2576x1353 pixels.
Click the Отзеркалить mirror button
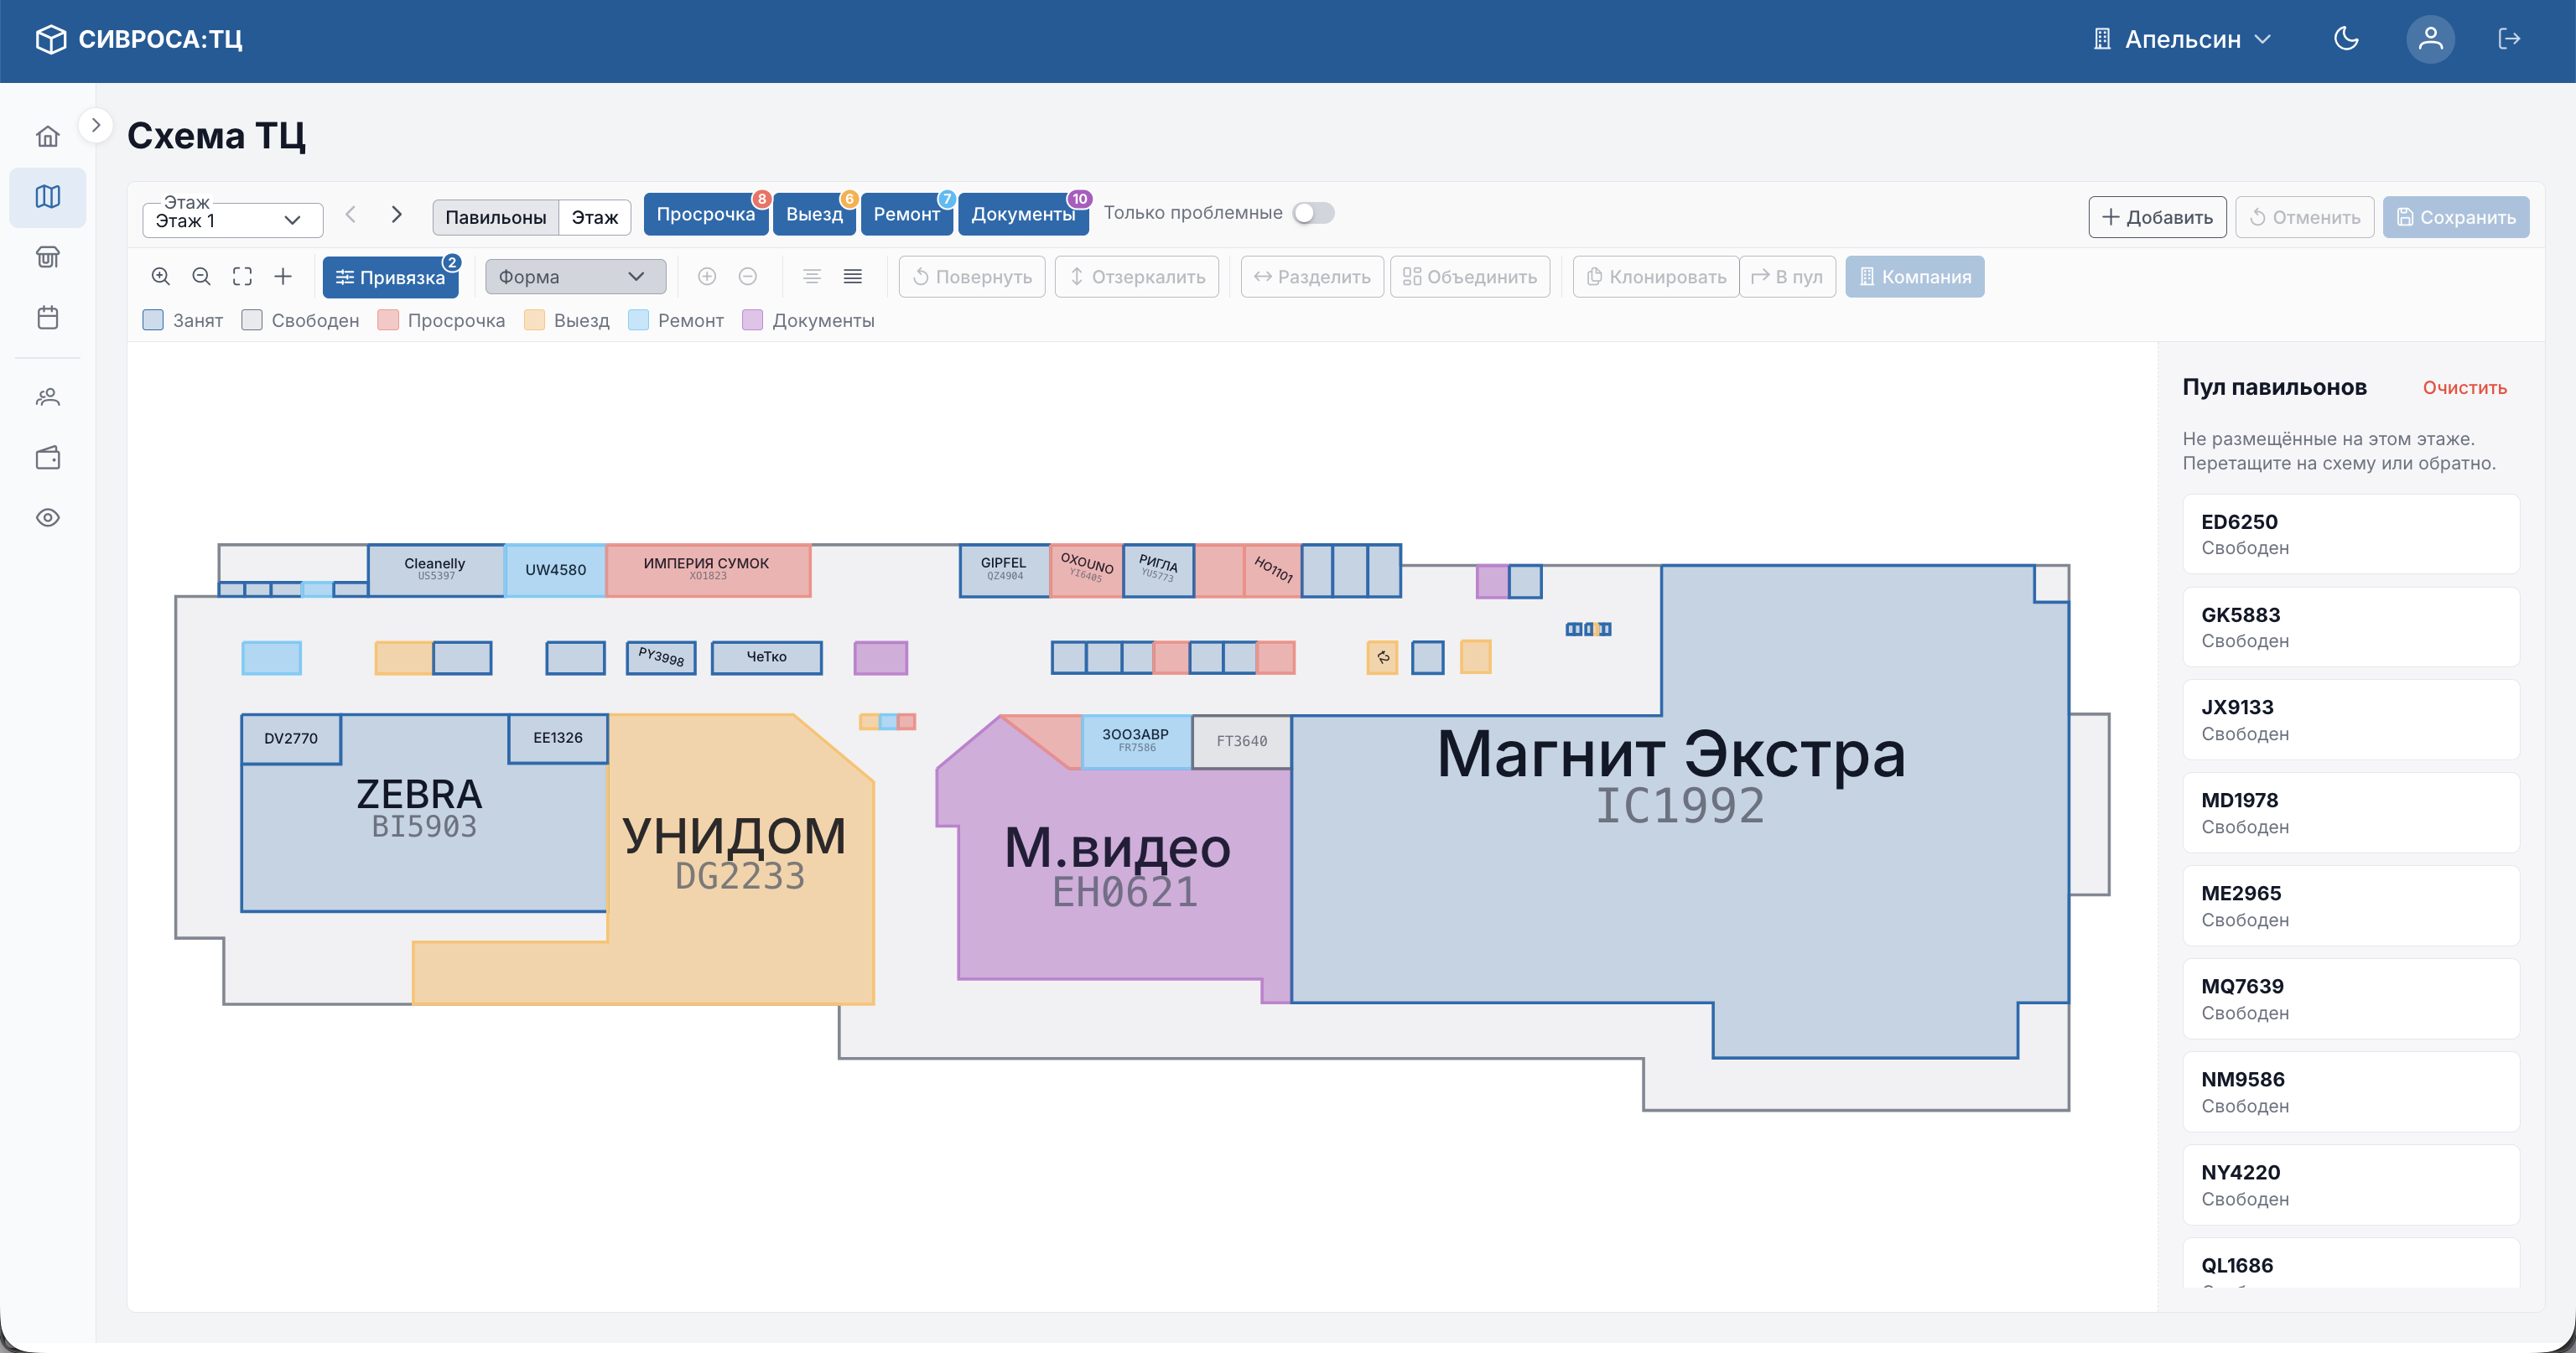pos(1137,277)
